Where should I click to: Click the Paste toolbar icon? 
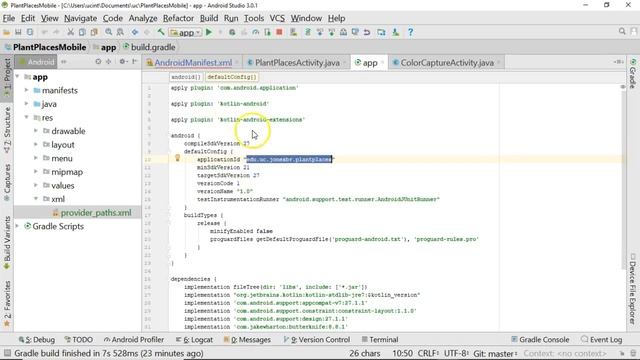[x=94, y=32]
